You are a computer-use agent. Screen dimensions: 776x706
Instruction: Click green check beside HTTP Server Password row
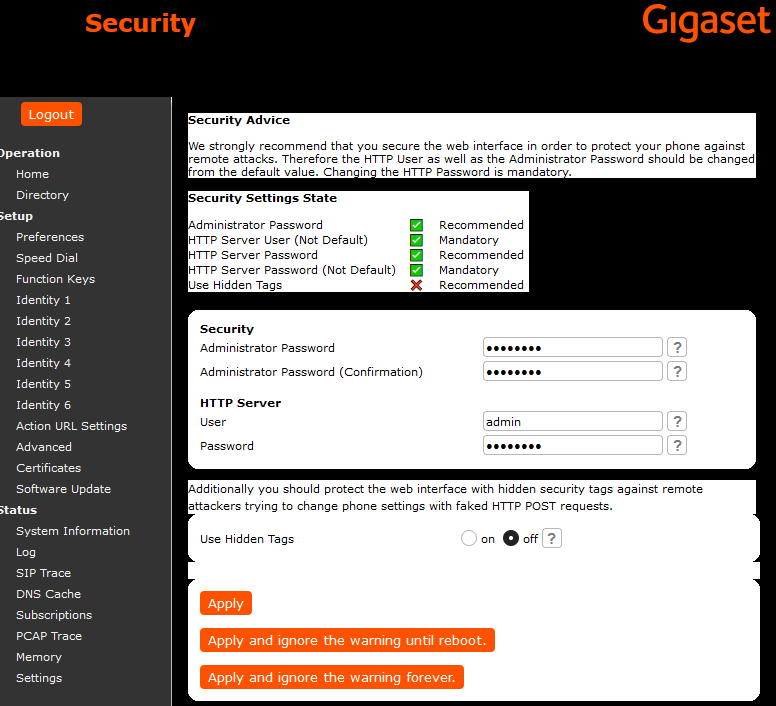tap(416, 255)
